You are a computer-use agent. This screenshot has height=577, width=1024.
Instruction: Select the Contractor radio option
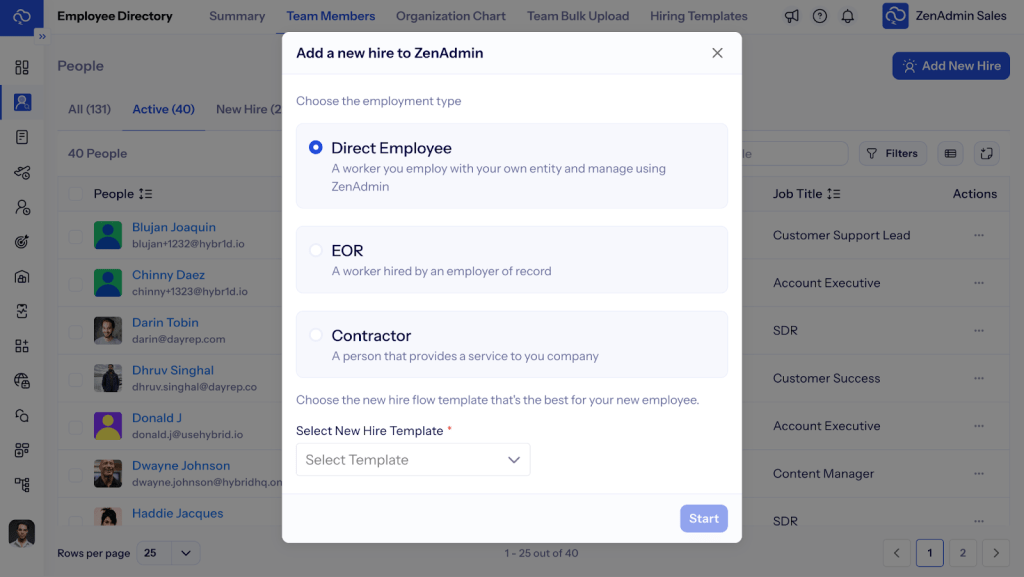point(316,335)
